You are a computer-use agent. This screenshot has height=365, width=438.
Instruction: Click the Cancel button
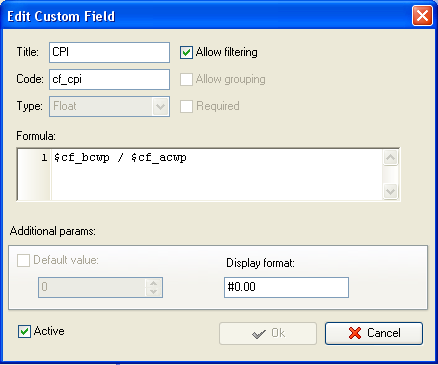(x=374, y=333)
